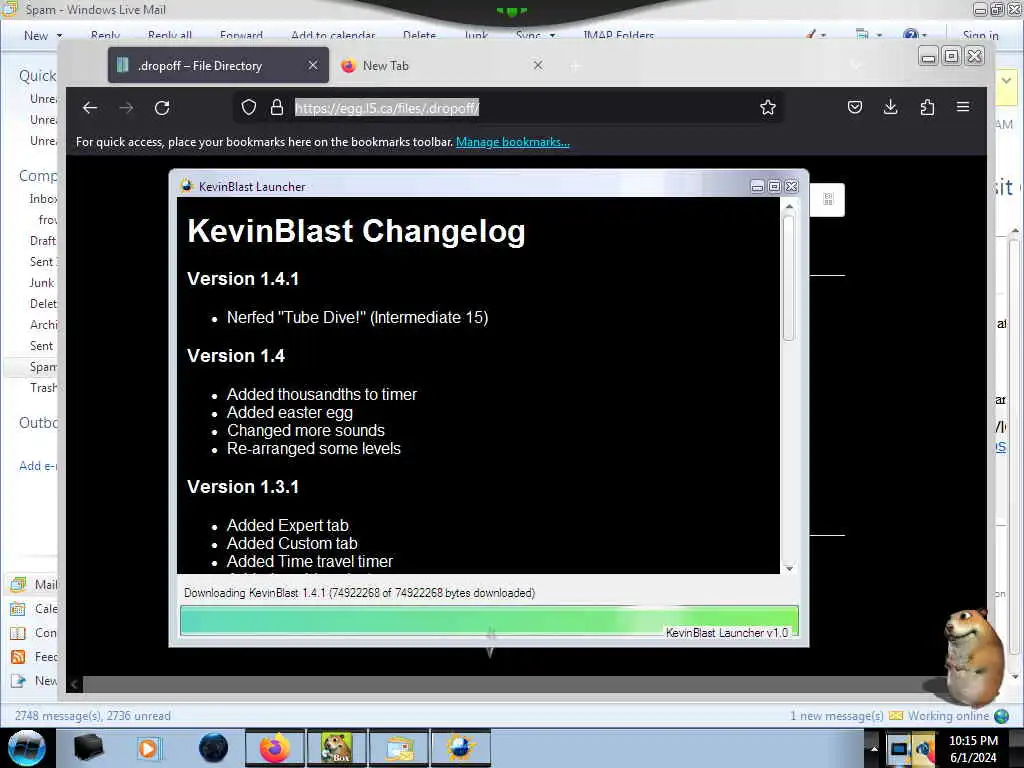The width and height of the screenshot is (1024, 768).
Task: Open the media player taskbar icon
Action: click(x=150, y=748)
